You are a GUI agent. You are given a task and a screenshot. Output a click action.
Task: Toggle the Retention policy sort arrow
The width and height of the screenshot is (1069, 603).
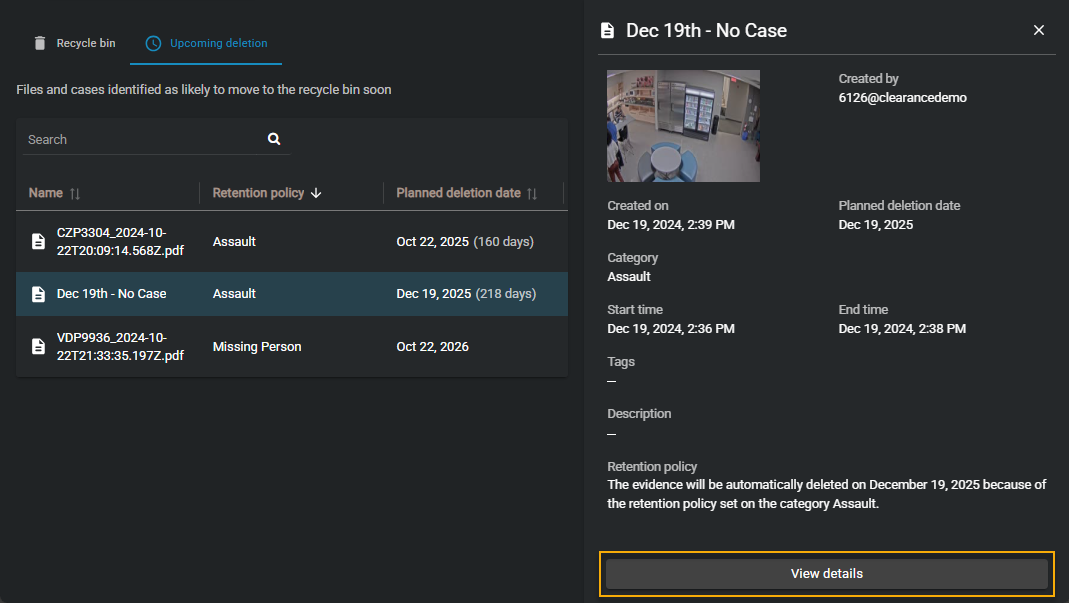pos(316,193)
